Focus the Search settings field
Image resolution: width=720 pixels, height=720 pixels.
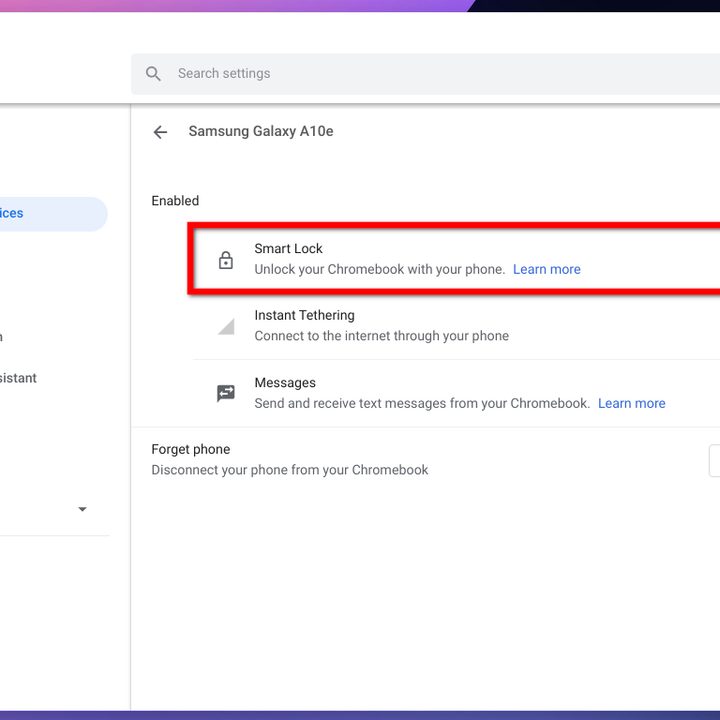[x=426, y=74]
